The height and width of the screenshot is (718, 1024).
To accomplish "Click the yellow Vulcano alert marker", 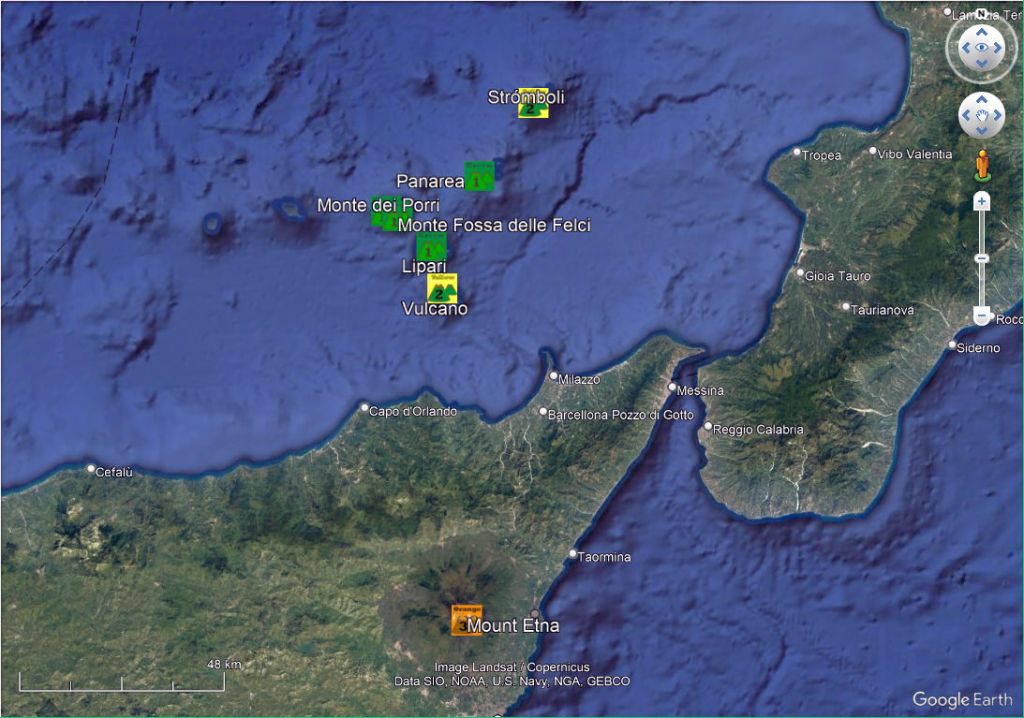I will click(441, 288).
